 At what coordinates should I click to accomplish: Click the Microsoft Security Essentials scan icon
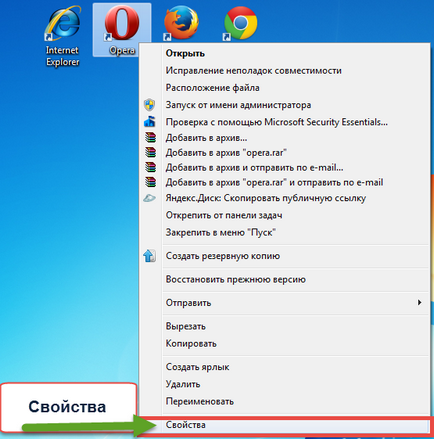click(150, 122)
